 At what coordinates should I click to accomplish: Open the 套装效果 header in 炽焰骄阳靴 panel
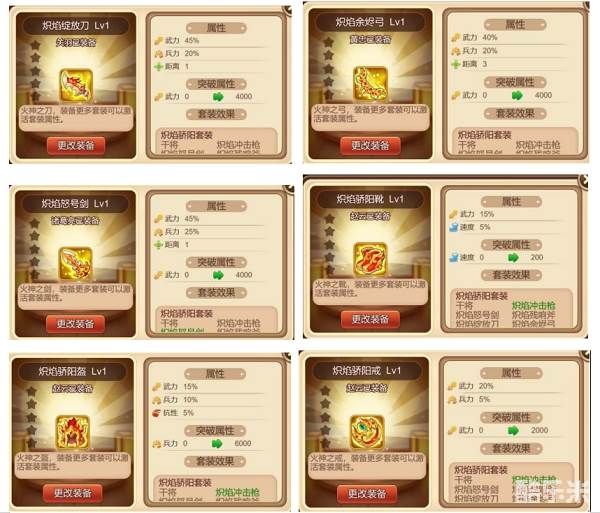click(x=511, y=275)
